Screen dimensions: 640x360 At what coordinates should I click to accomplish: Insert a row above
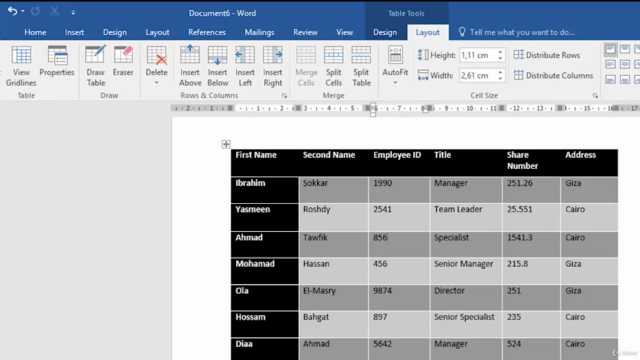pos(190,66)
